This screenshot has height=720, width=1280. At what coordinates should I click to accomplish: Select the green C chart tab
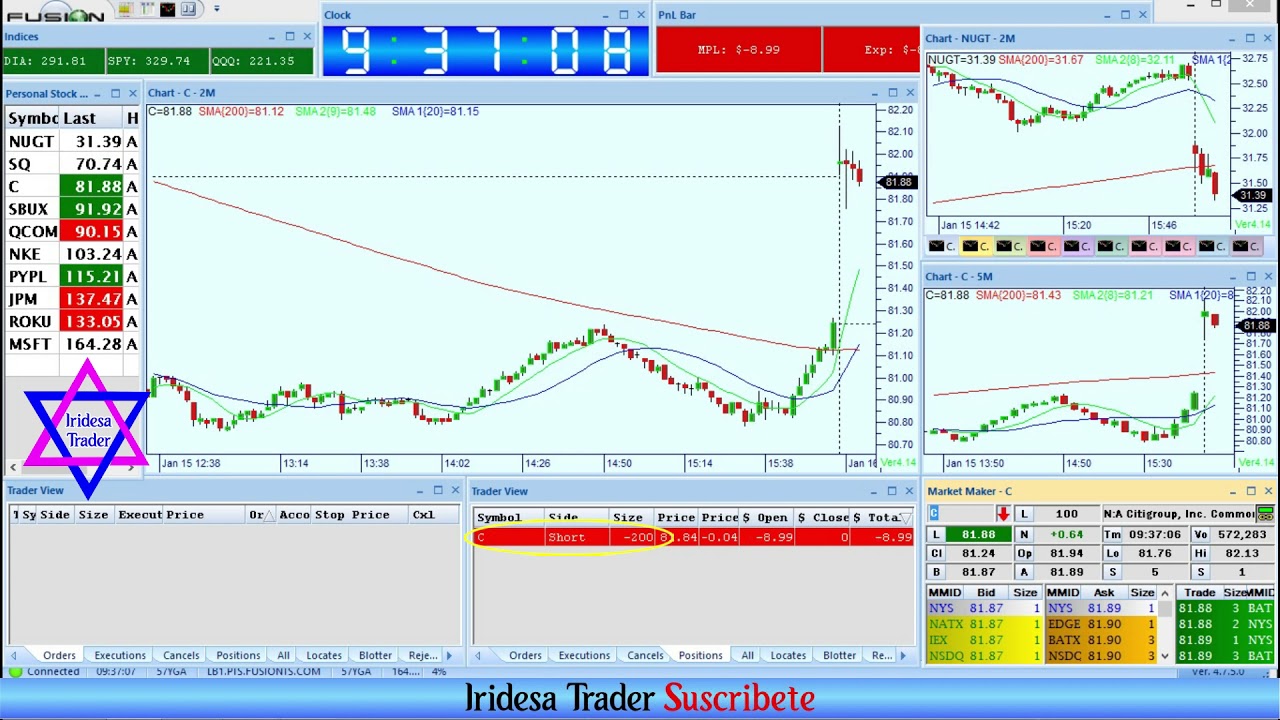[x=1010, y=246]
